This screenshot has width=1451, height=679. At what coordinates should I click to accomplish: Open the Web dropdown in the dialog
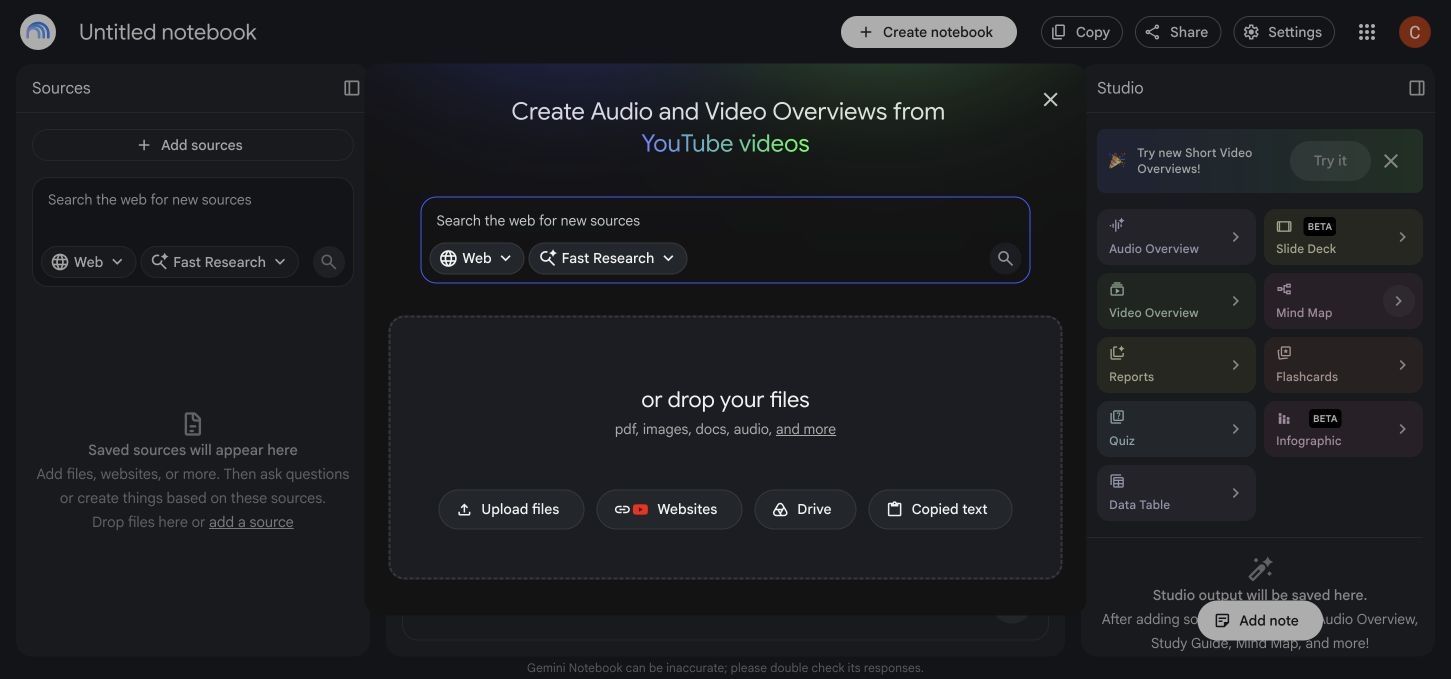pos(476,258)
